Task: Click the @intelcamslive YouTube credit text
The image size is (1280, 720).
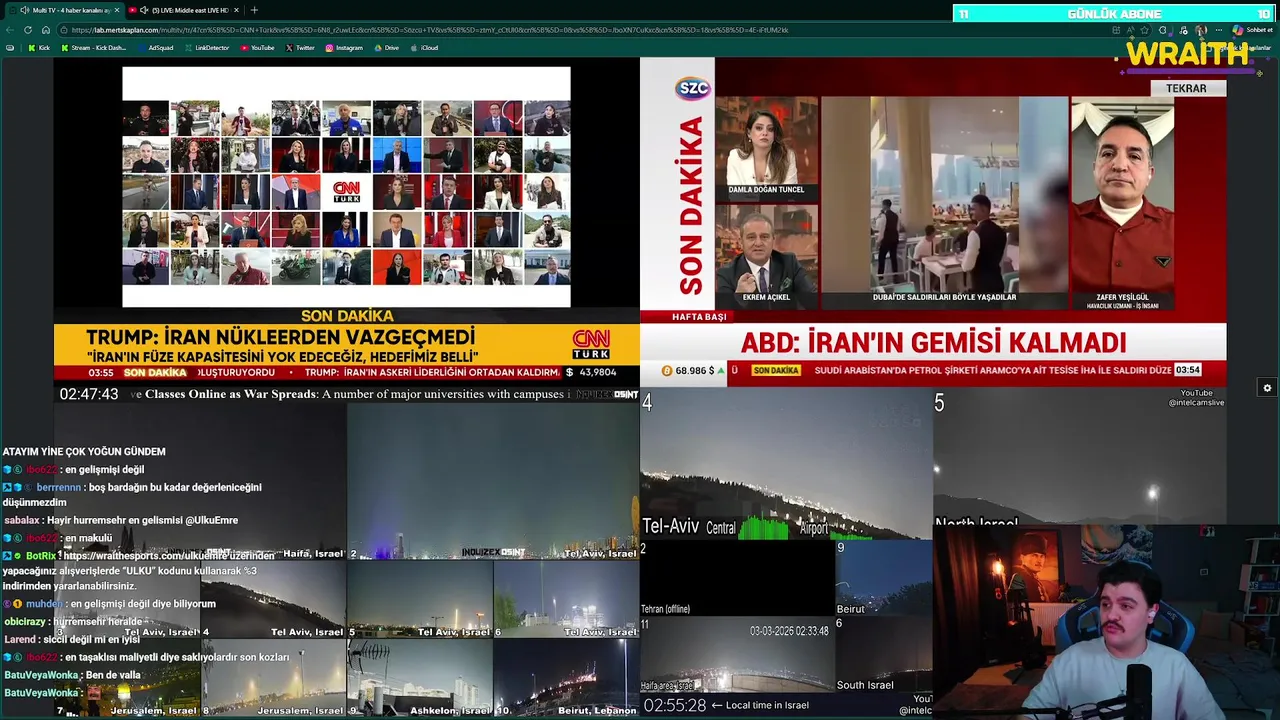Action: tap(1196, 403)
